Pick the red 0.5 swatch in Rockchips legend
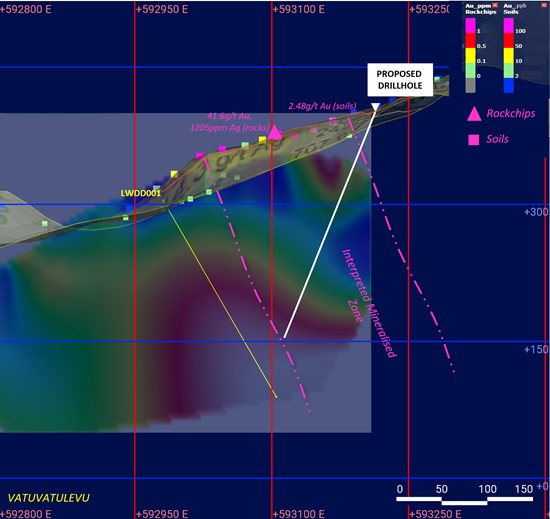This screenshot has height=519, width=550. coord(470,41)
